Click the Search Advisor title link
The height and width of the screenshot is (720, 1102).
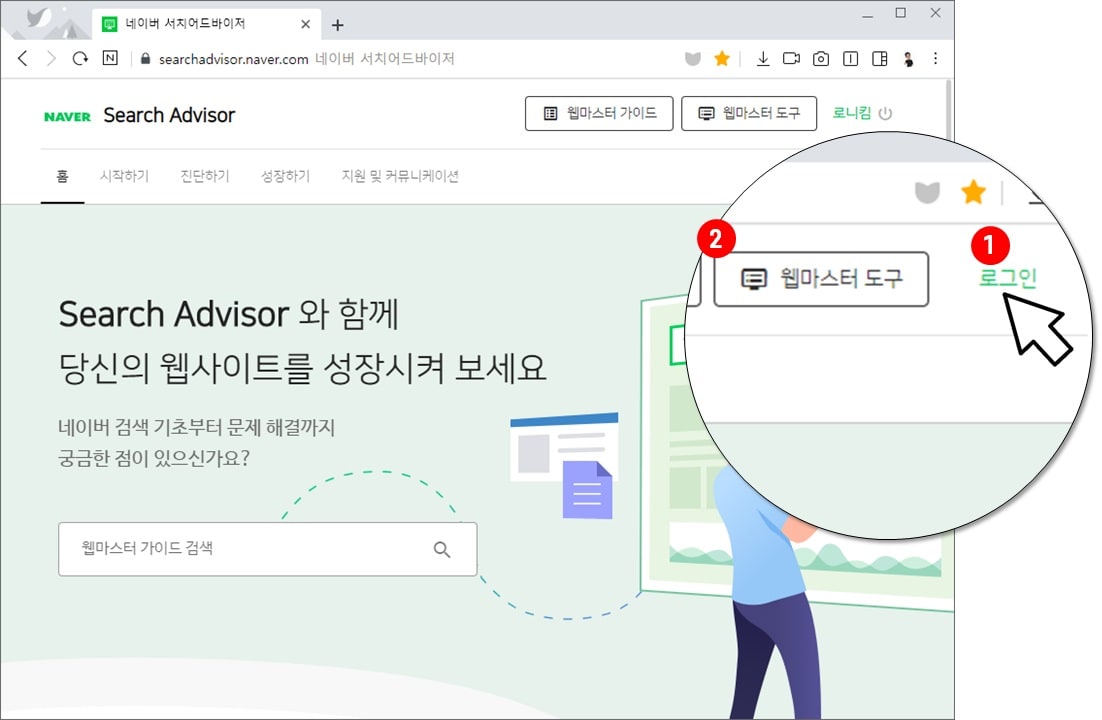coord(169,115)
